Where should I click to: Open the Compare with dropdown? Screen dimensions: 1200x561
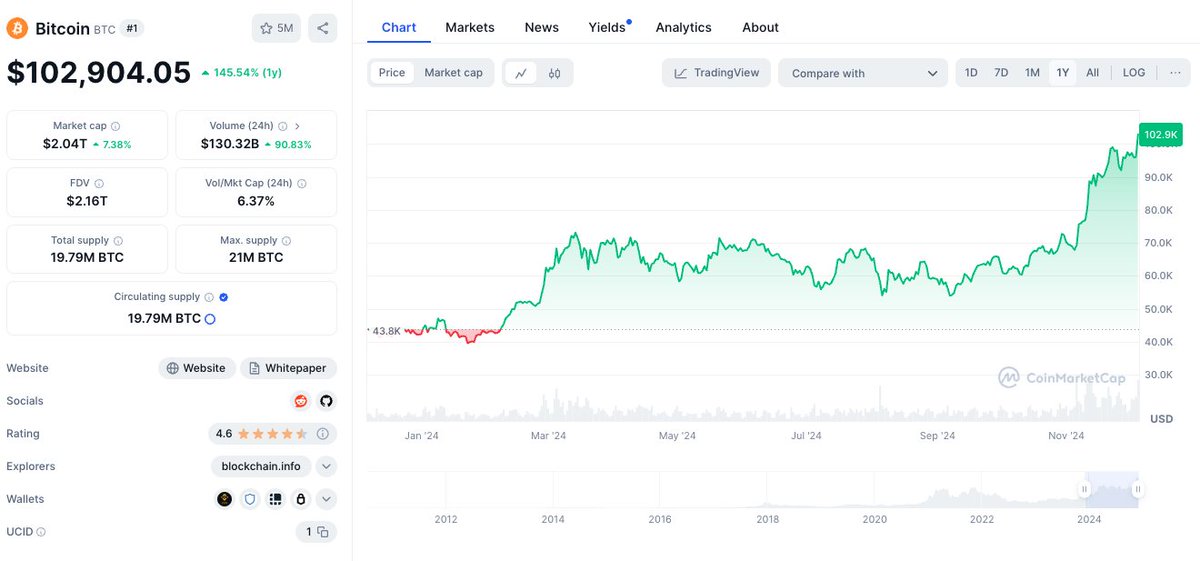pyautogui.click(x=863, y=73)
